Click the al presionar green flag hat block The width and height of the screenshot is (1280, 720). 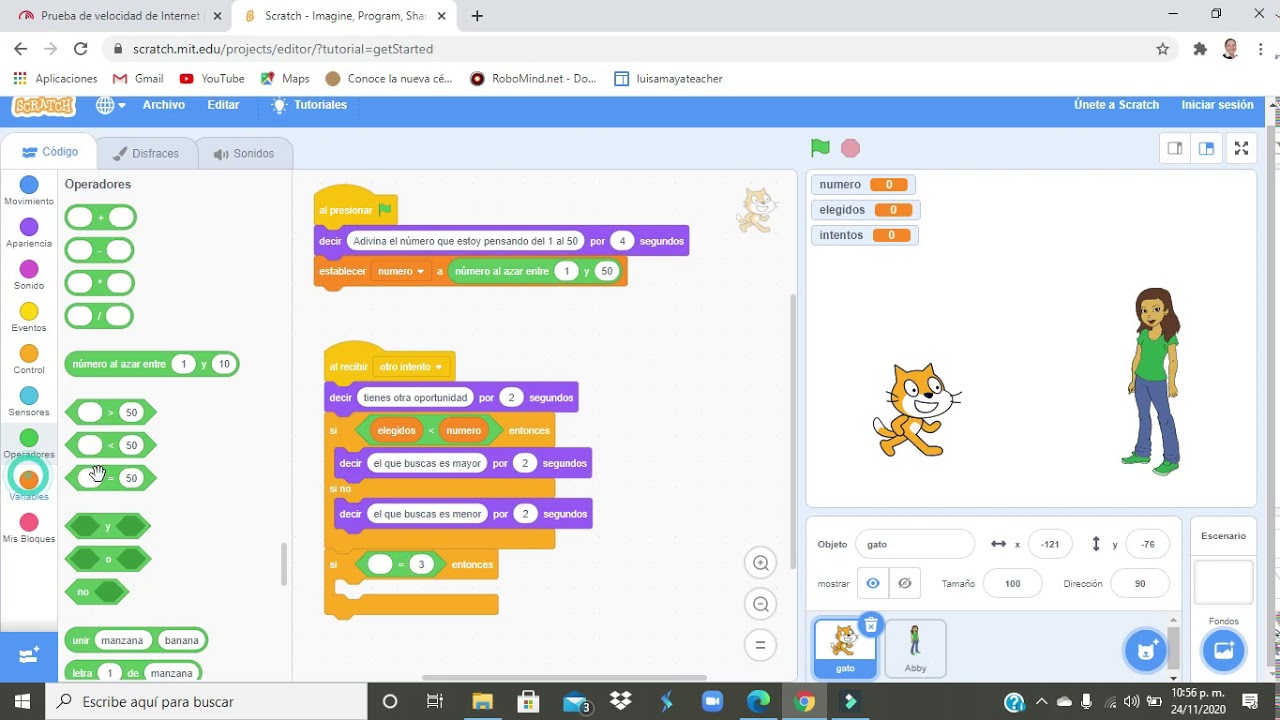(354, 209)
